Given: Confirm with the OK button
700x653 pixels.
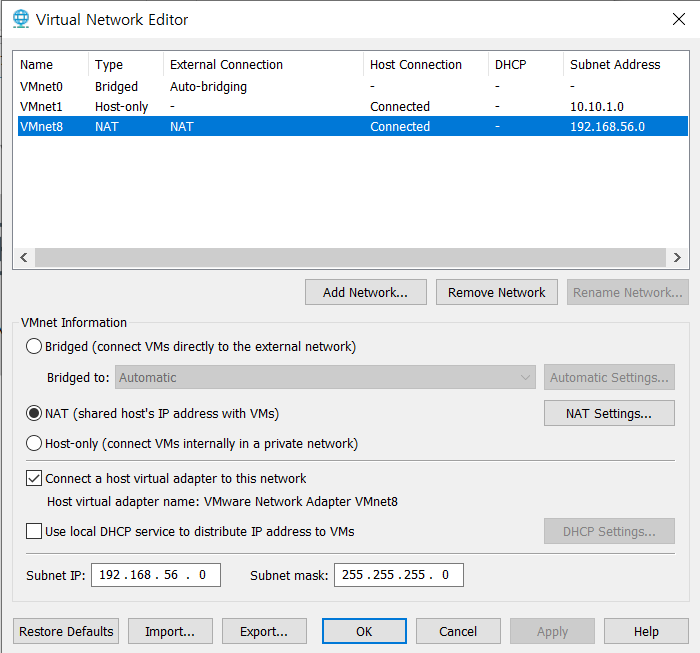Looking at the screenshot, I should coord(364,631).
